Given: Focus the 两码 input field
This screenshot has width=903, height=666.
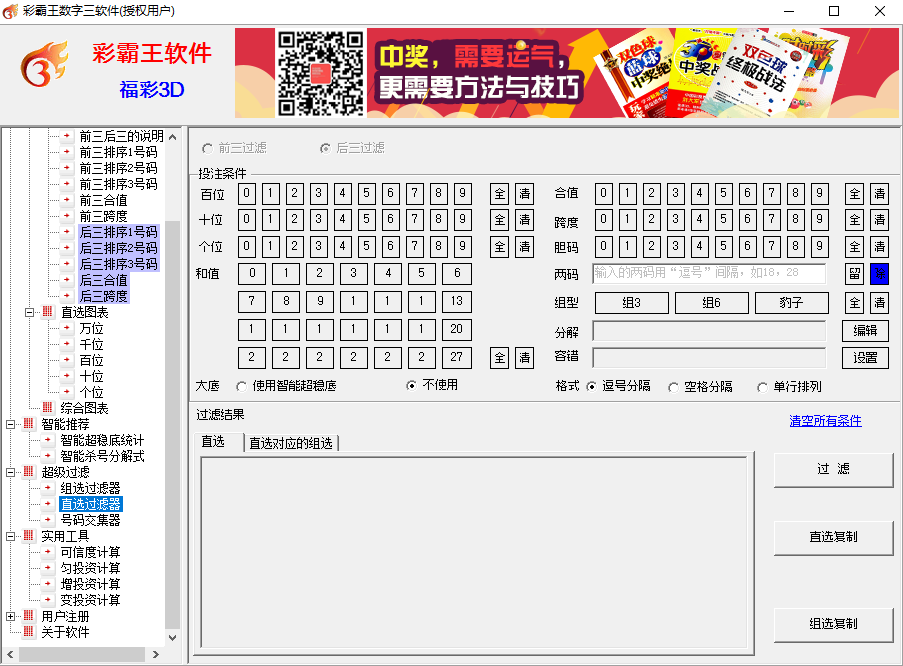Looking at the screenshot, I should click(x=709, y=273).
